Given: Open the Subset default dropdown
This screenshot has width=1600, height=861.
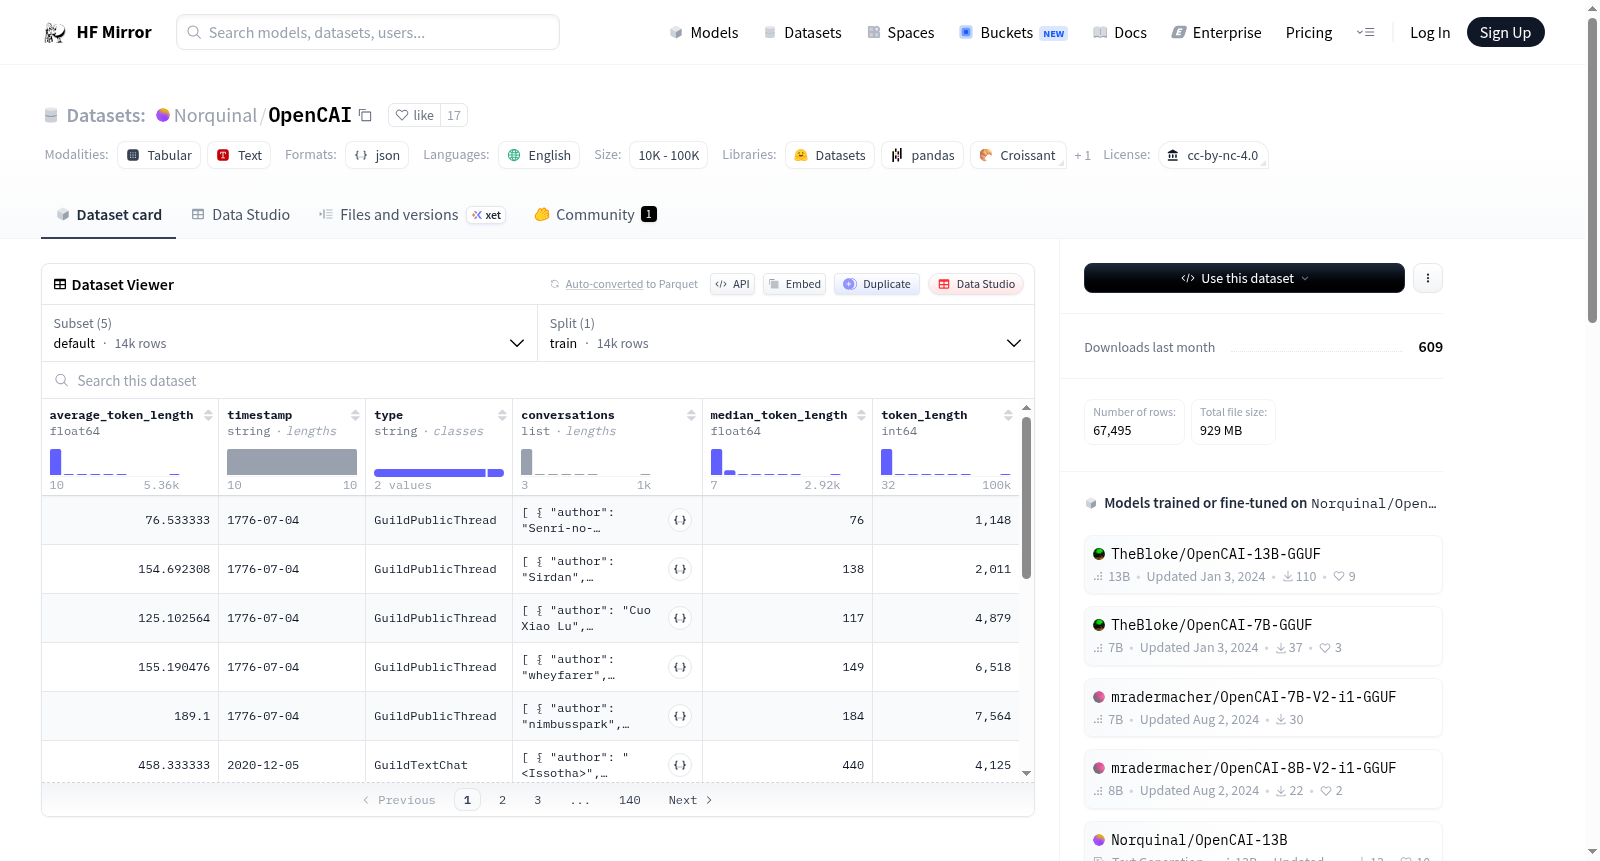Looking at the screenshot, I should pos(289,334).
